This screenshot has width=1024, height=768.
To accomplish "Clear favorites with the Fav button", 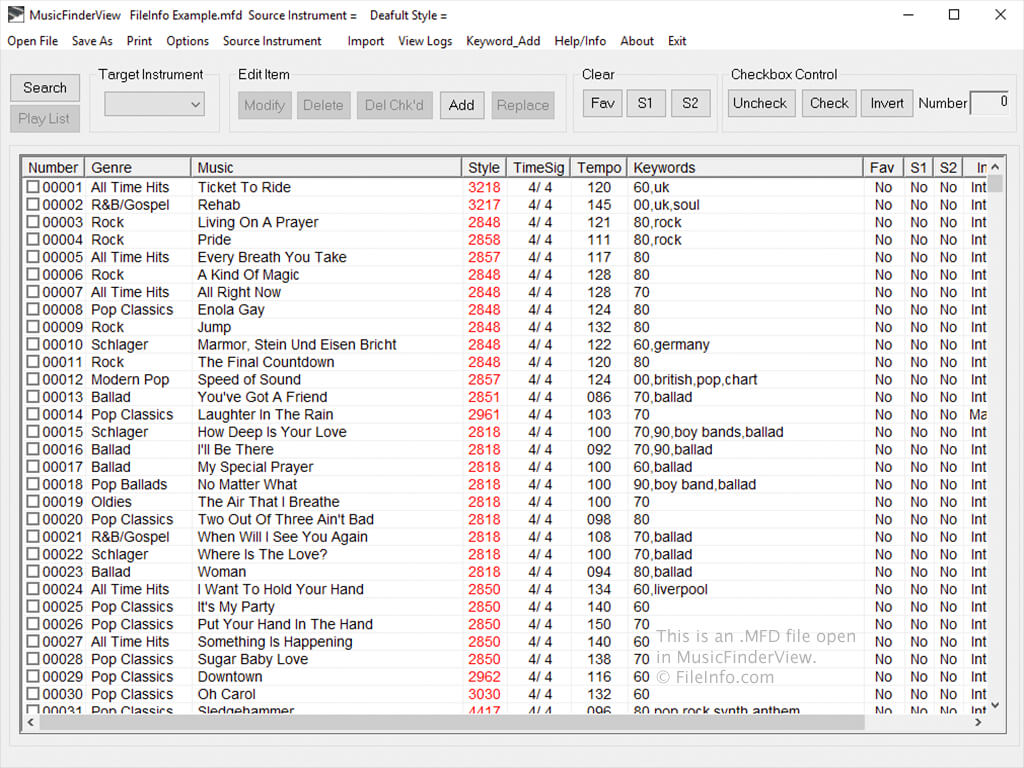I will [x=602, y=103].
